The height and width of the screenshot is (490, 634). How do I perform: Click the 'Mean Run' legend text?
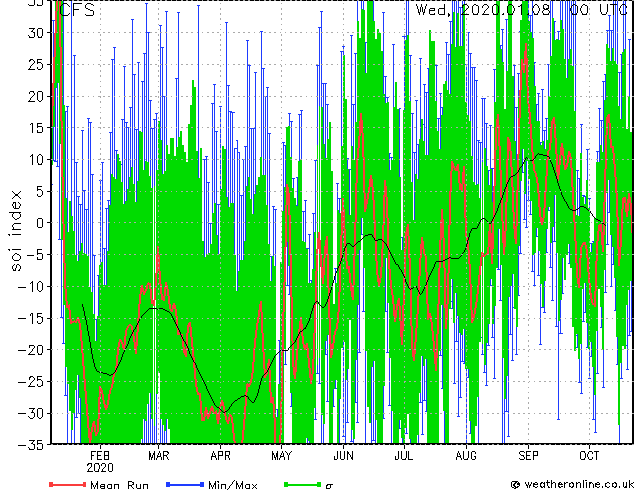[x=119, y=485]
